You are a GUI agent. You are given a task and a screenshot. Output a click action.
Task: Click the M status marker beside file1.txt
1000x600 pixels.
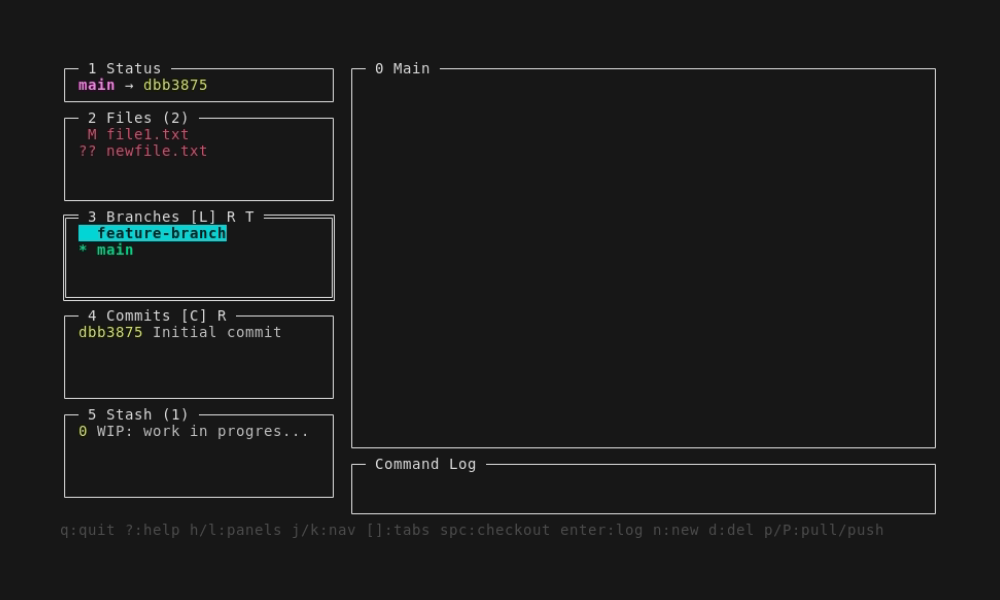(92, 134)
